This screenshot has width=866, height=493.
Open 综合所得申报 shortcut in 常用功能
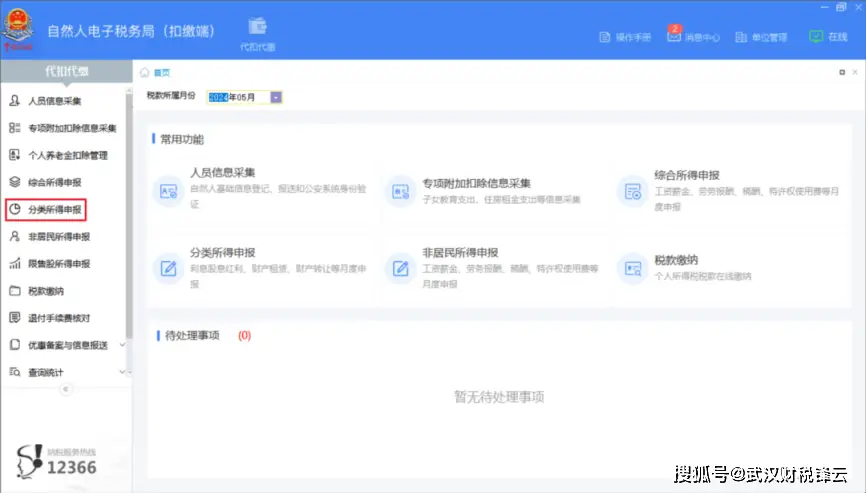point(632,191)
